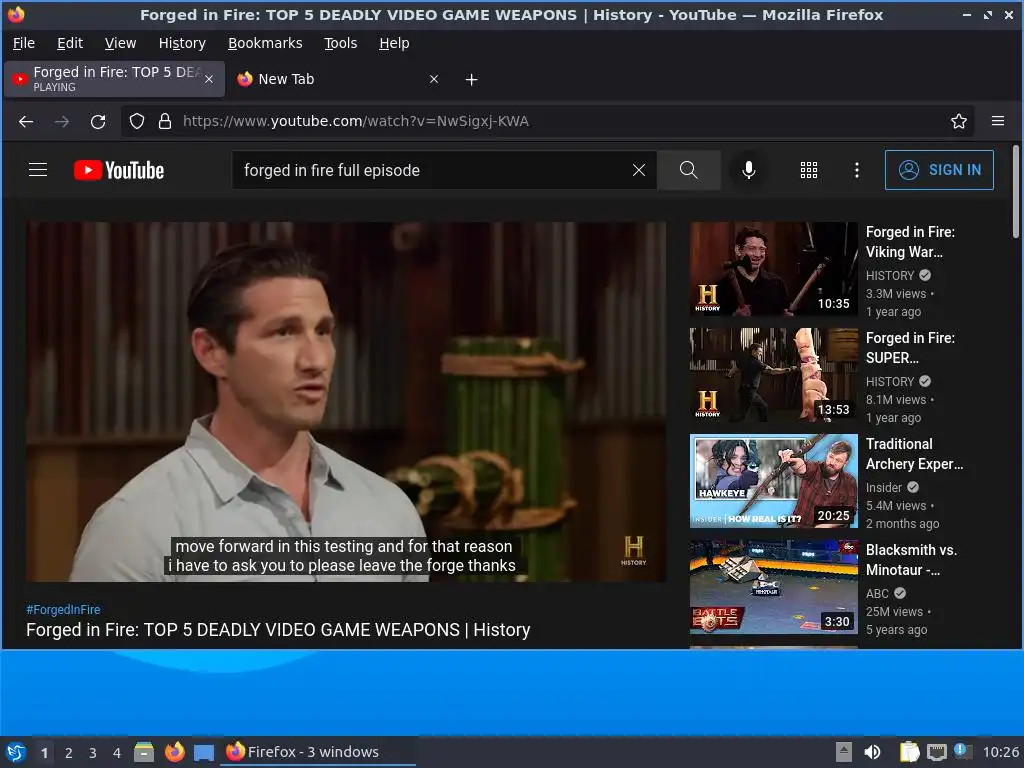Image resolution: width=1024 pixels, height=768 pixels.
Task: Focus the URL address bar
Action: click(x=549, y=121)
